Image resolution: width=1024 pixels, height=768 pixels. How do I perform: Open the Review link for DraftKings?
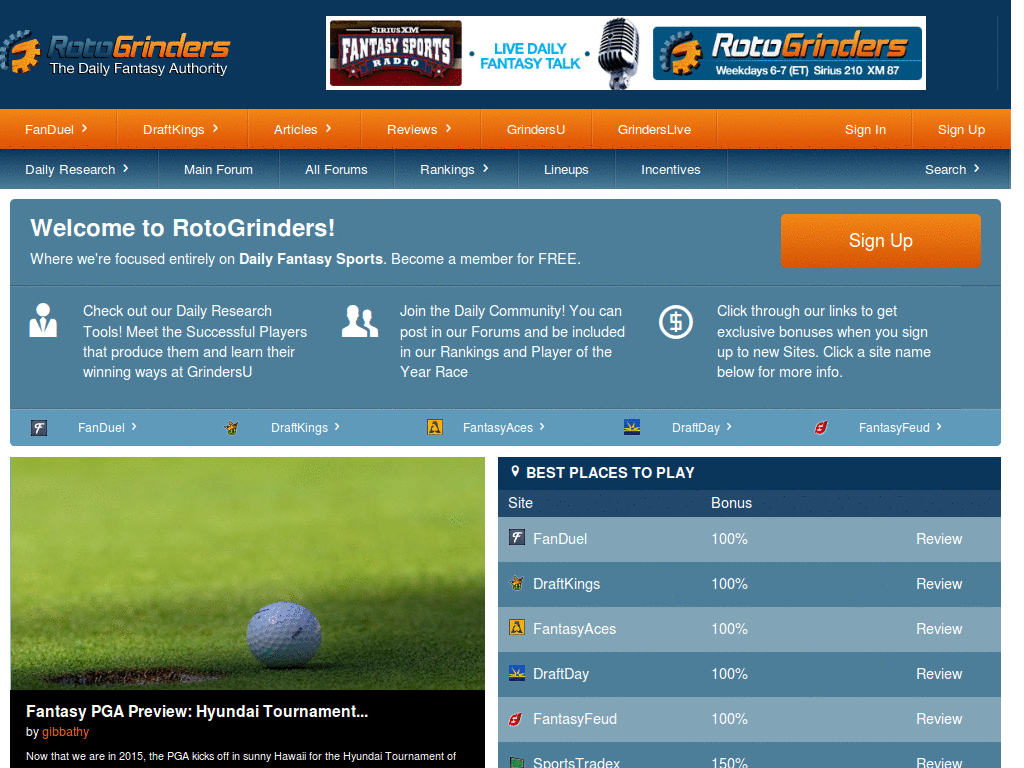[x=938, y=584]
